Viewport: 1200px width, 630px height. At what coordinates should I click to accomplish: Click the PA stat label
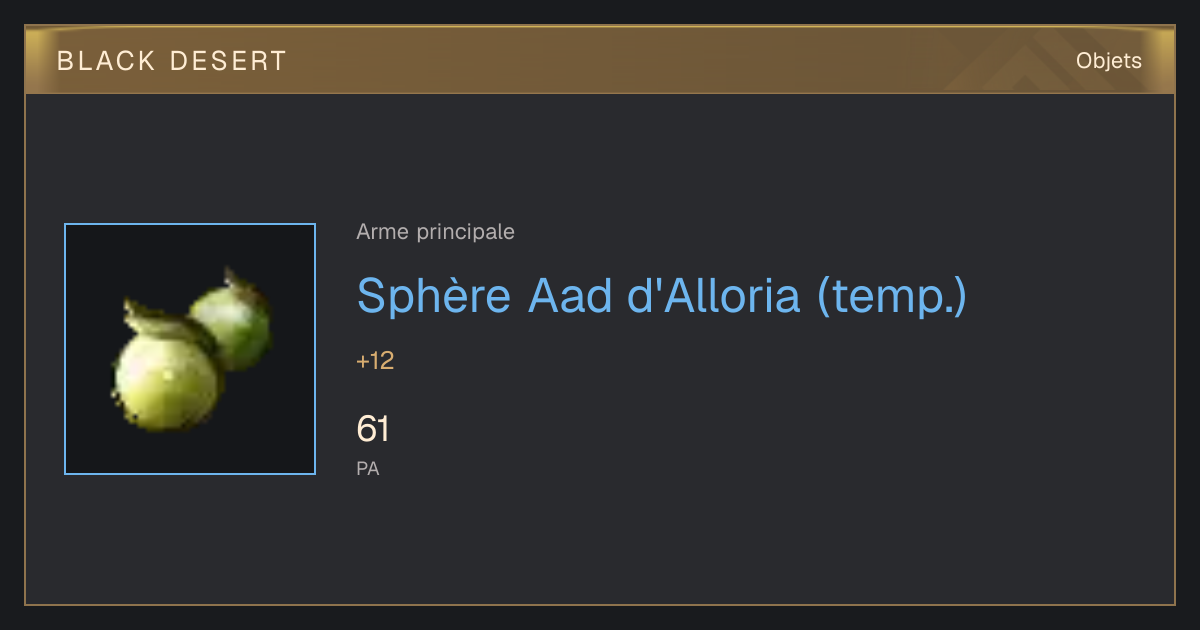click(x=368, y=468)
